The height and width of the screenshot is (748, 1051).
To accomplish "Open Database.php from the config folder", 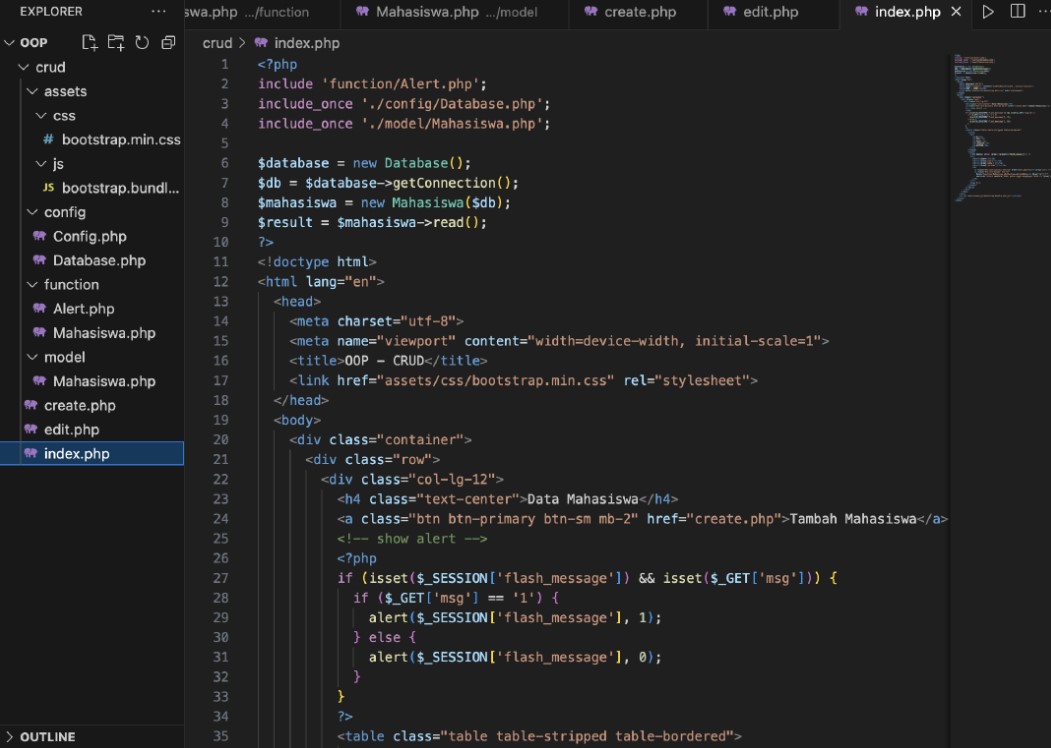I will click(x=100, y=260).
